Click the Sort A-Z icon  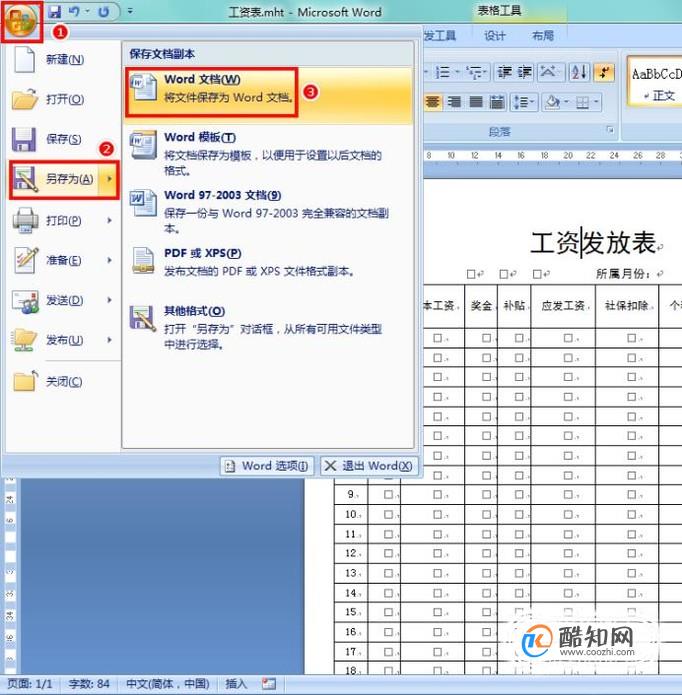580,72
